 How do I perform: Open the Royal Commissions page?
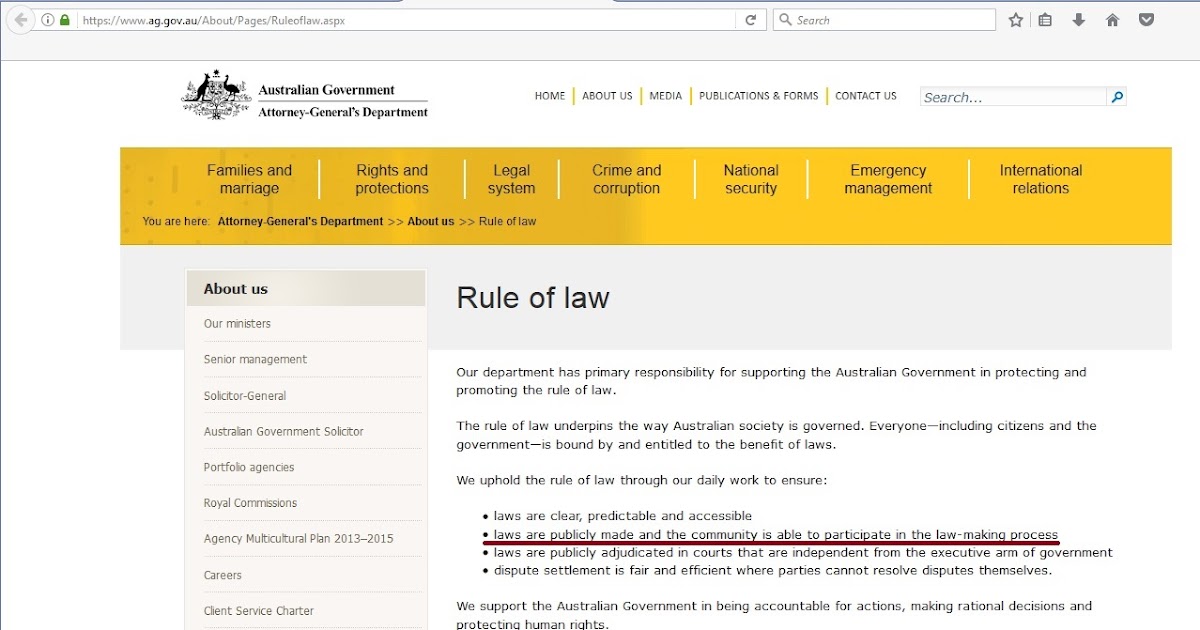pyautogui.click(x=250, y=502)
